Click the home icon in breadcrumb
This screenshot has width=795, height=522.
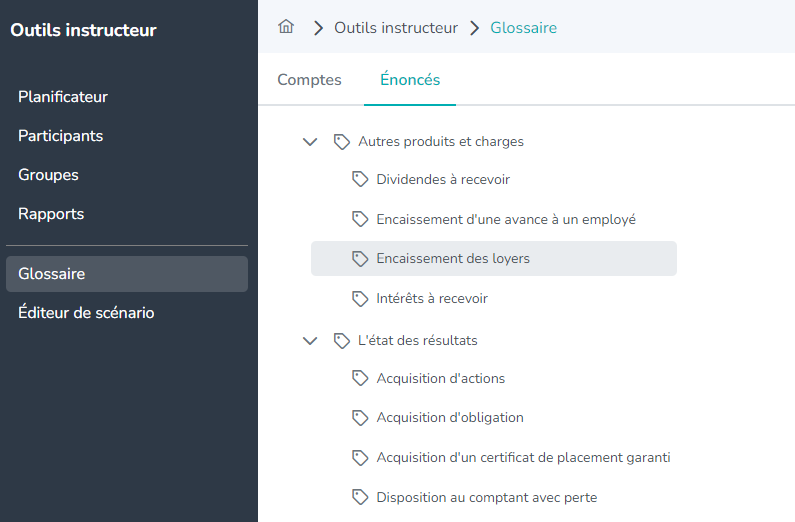[x=286, y=28]
